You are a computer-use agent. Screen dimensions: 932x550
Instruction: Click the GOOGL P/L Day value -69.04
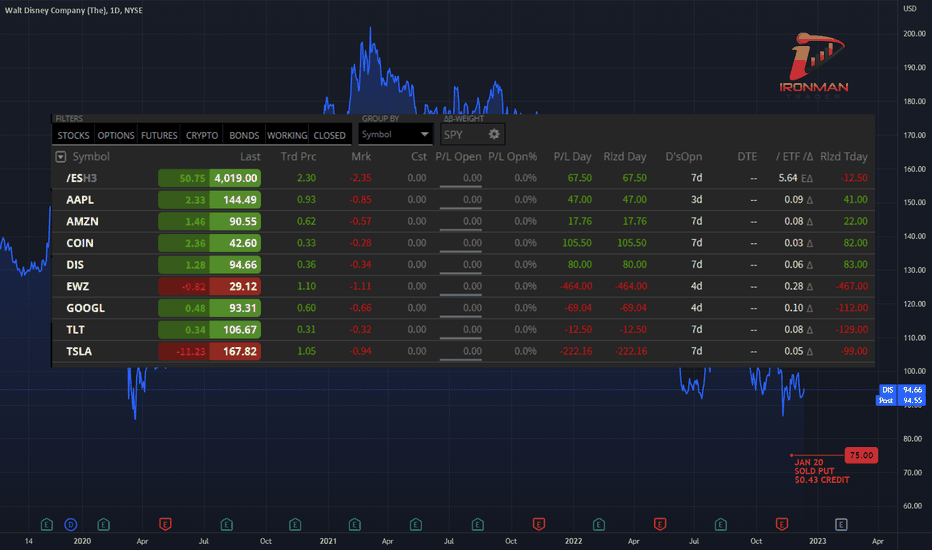576,308
